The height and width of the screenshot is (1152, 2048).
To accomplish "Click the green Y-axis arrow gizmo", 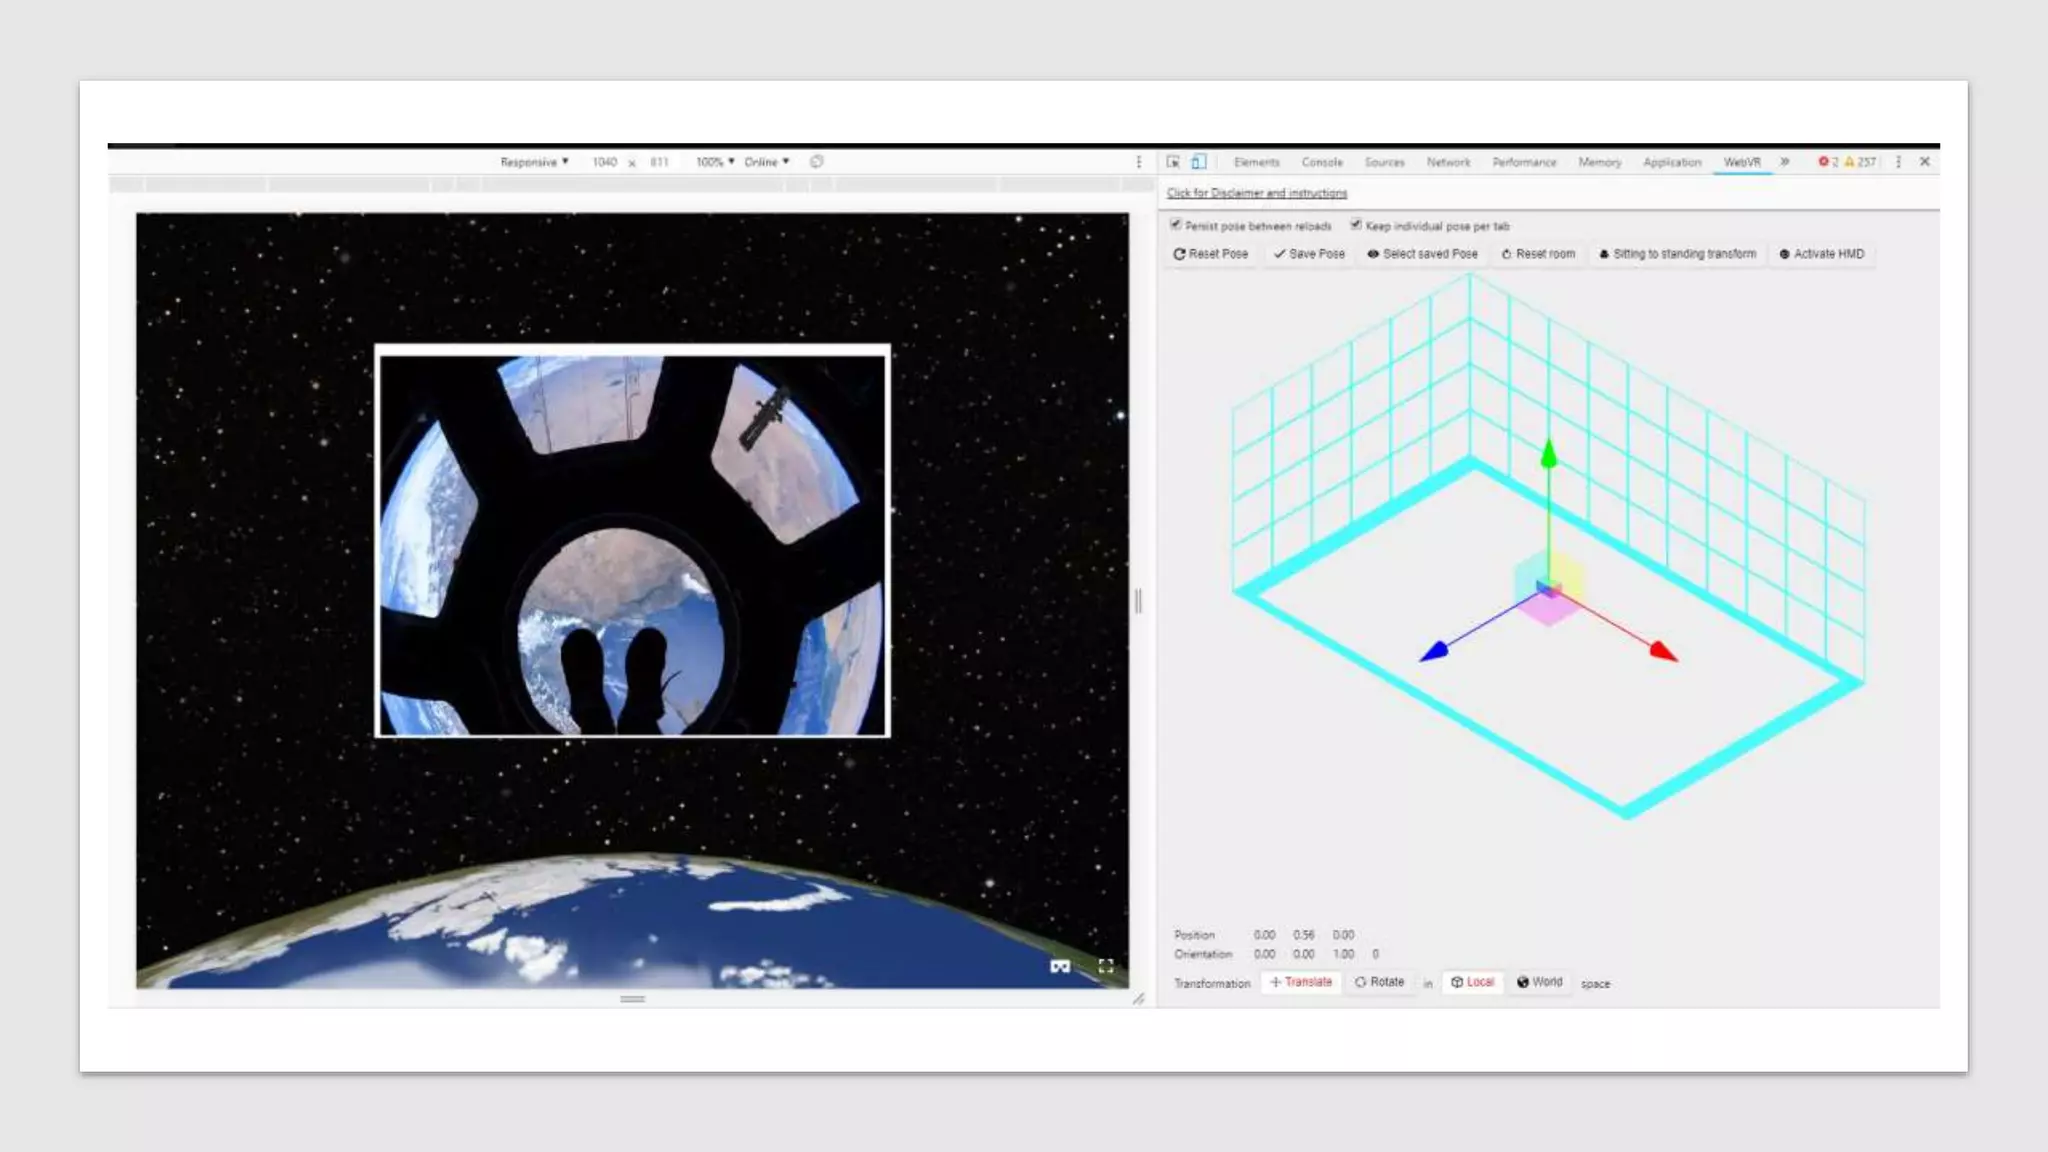I will (1549, 455).
